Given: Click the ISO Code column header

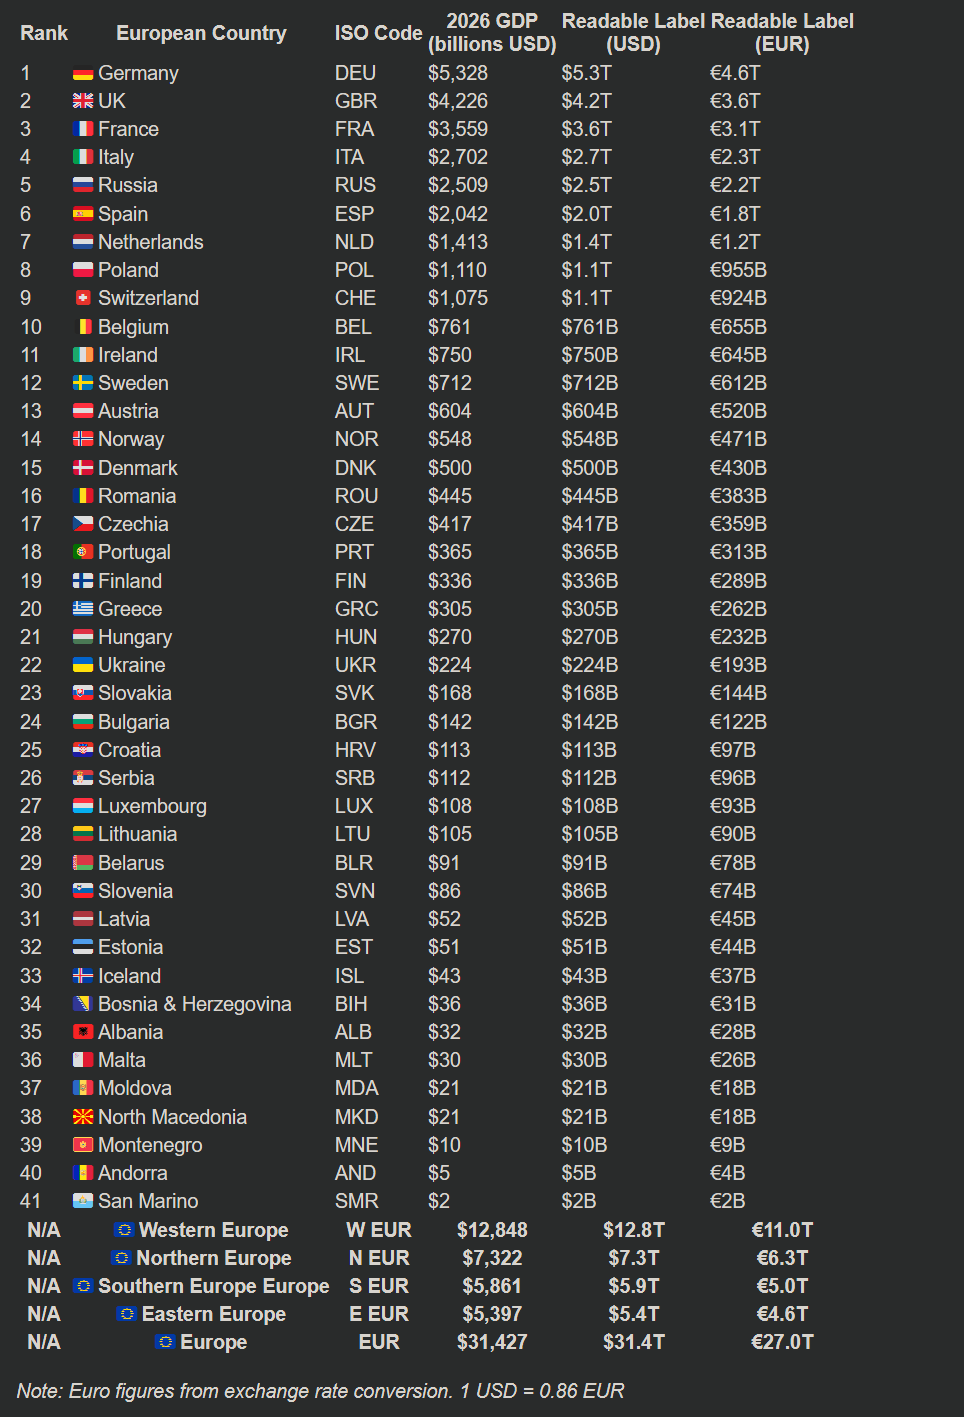Looking at the screenshot, I should point(378,33).
